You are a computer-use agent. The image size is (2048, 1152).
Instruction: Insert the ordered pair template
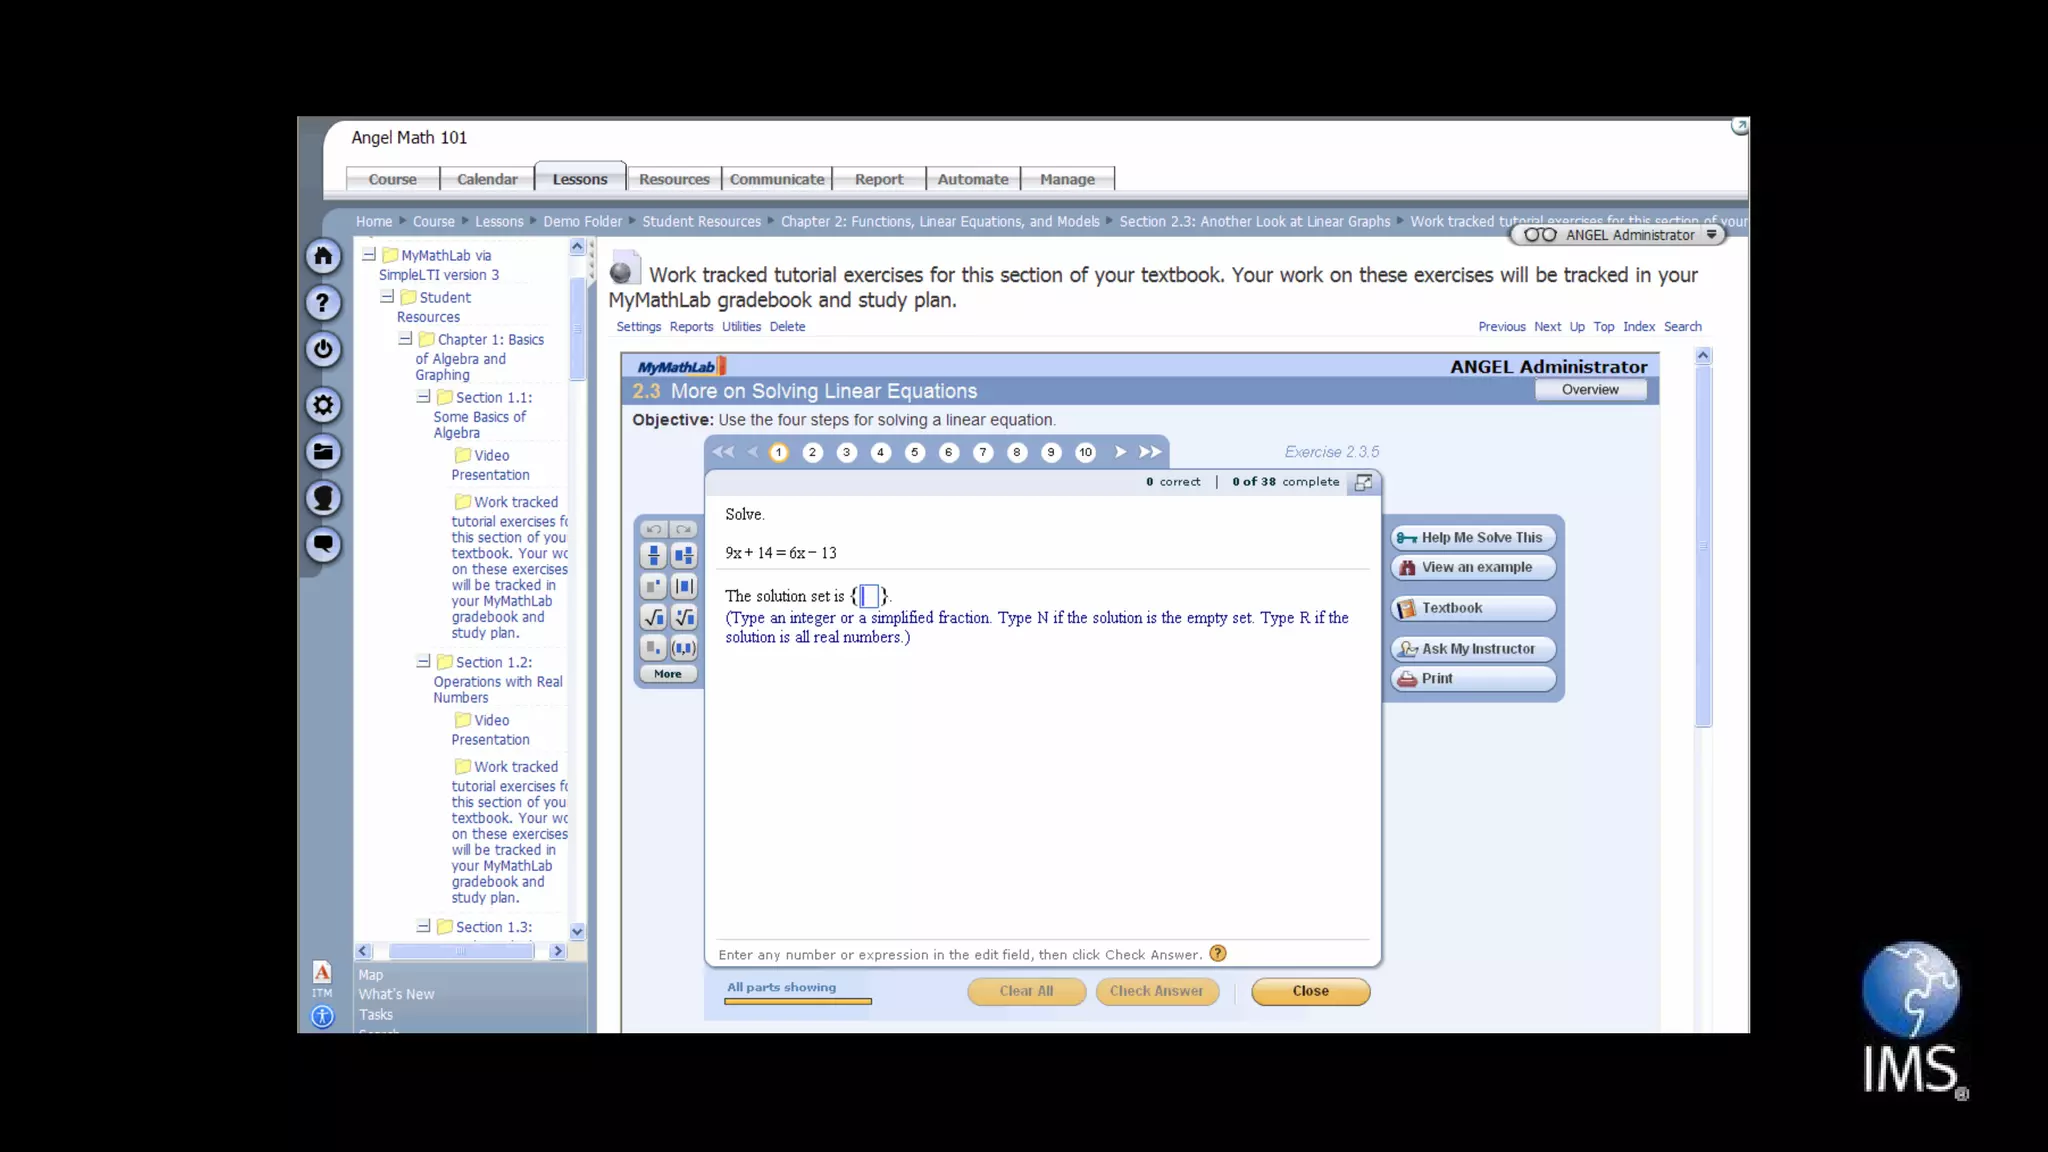pyautogui.click(x=684, y=648)
